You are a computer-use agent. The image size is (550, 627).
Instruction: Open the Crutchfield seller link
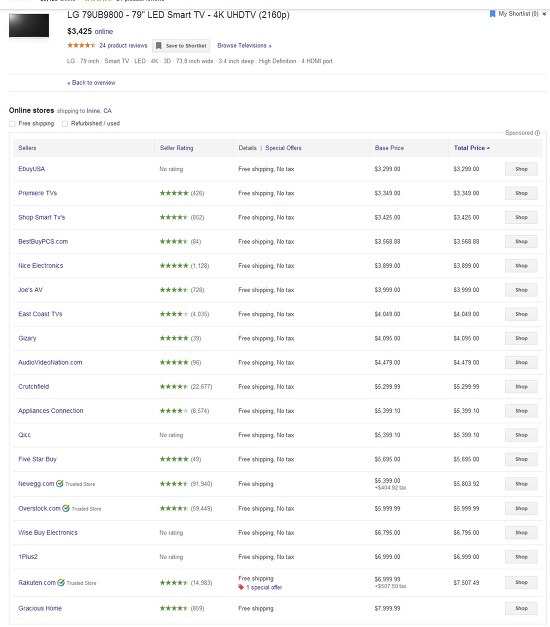coord(34,387)
